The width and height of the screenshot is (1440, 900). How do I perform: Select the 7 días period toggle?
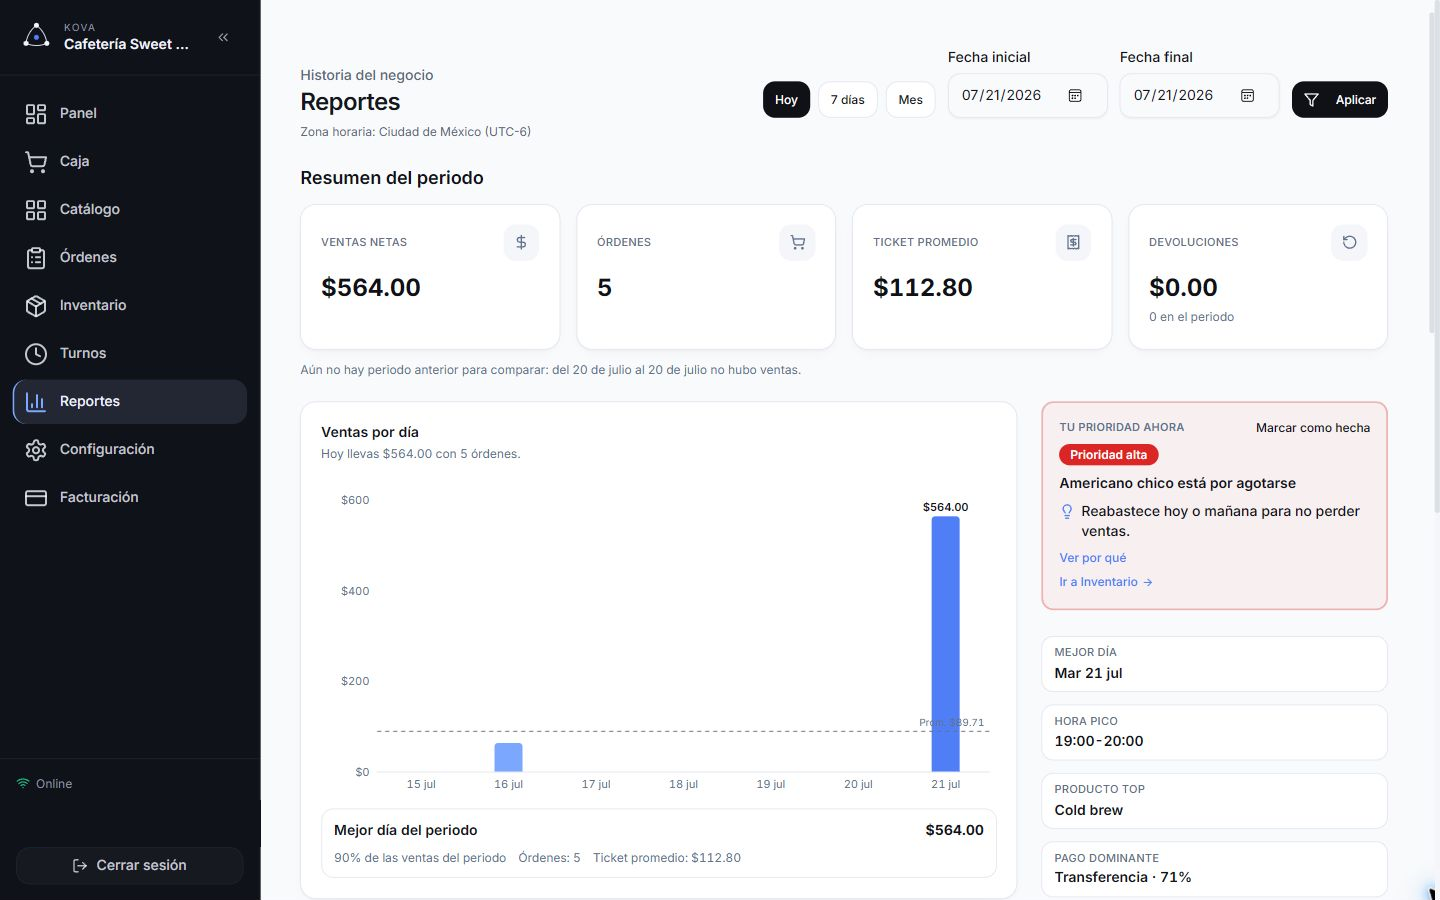tap(848, 99)
